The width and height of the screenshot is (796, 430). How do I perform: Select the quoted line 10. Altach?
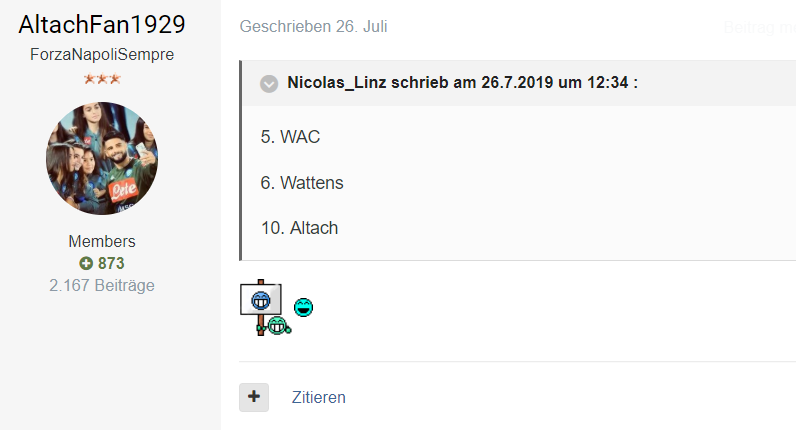point(300,228)
